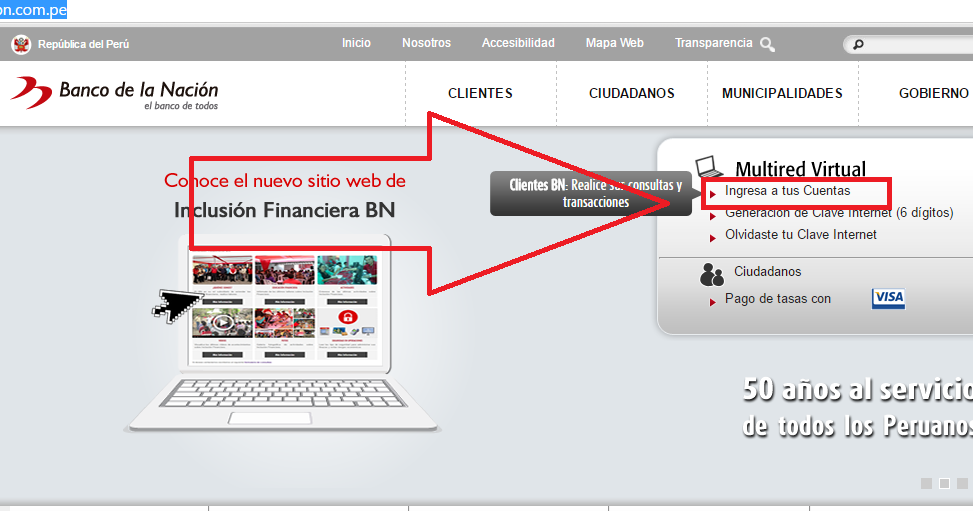Image resolution: width=973 pixels, height=511 pixels.
Task: Open the Transparencia menu item
Action: [714, 43]
